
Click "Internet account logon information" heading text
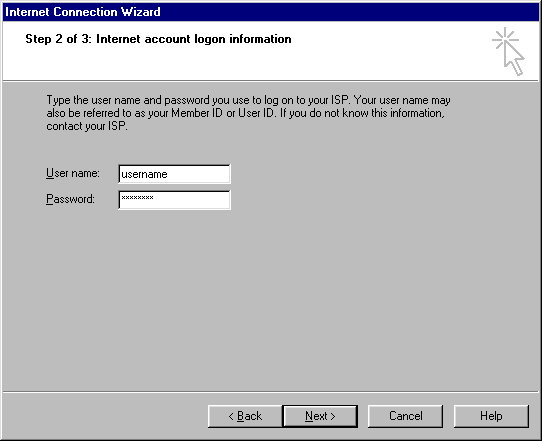click(194, 39)
